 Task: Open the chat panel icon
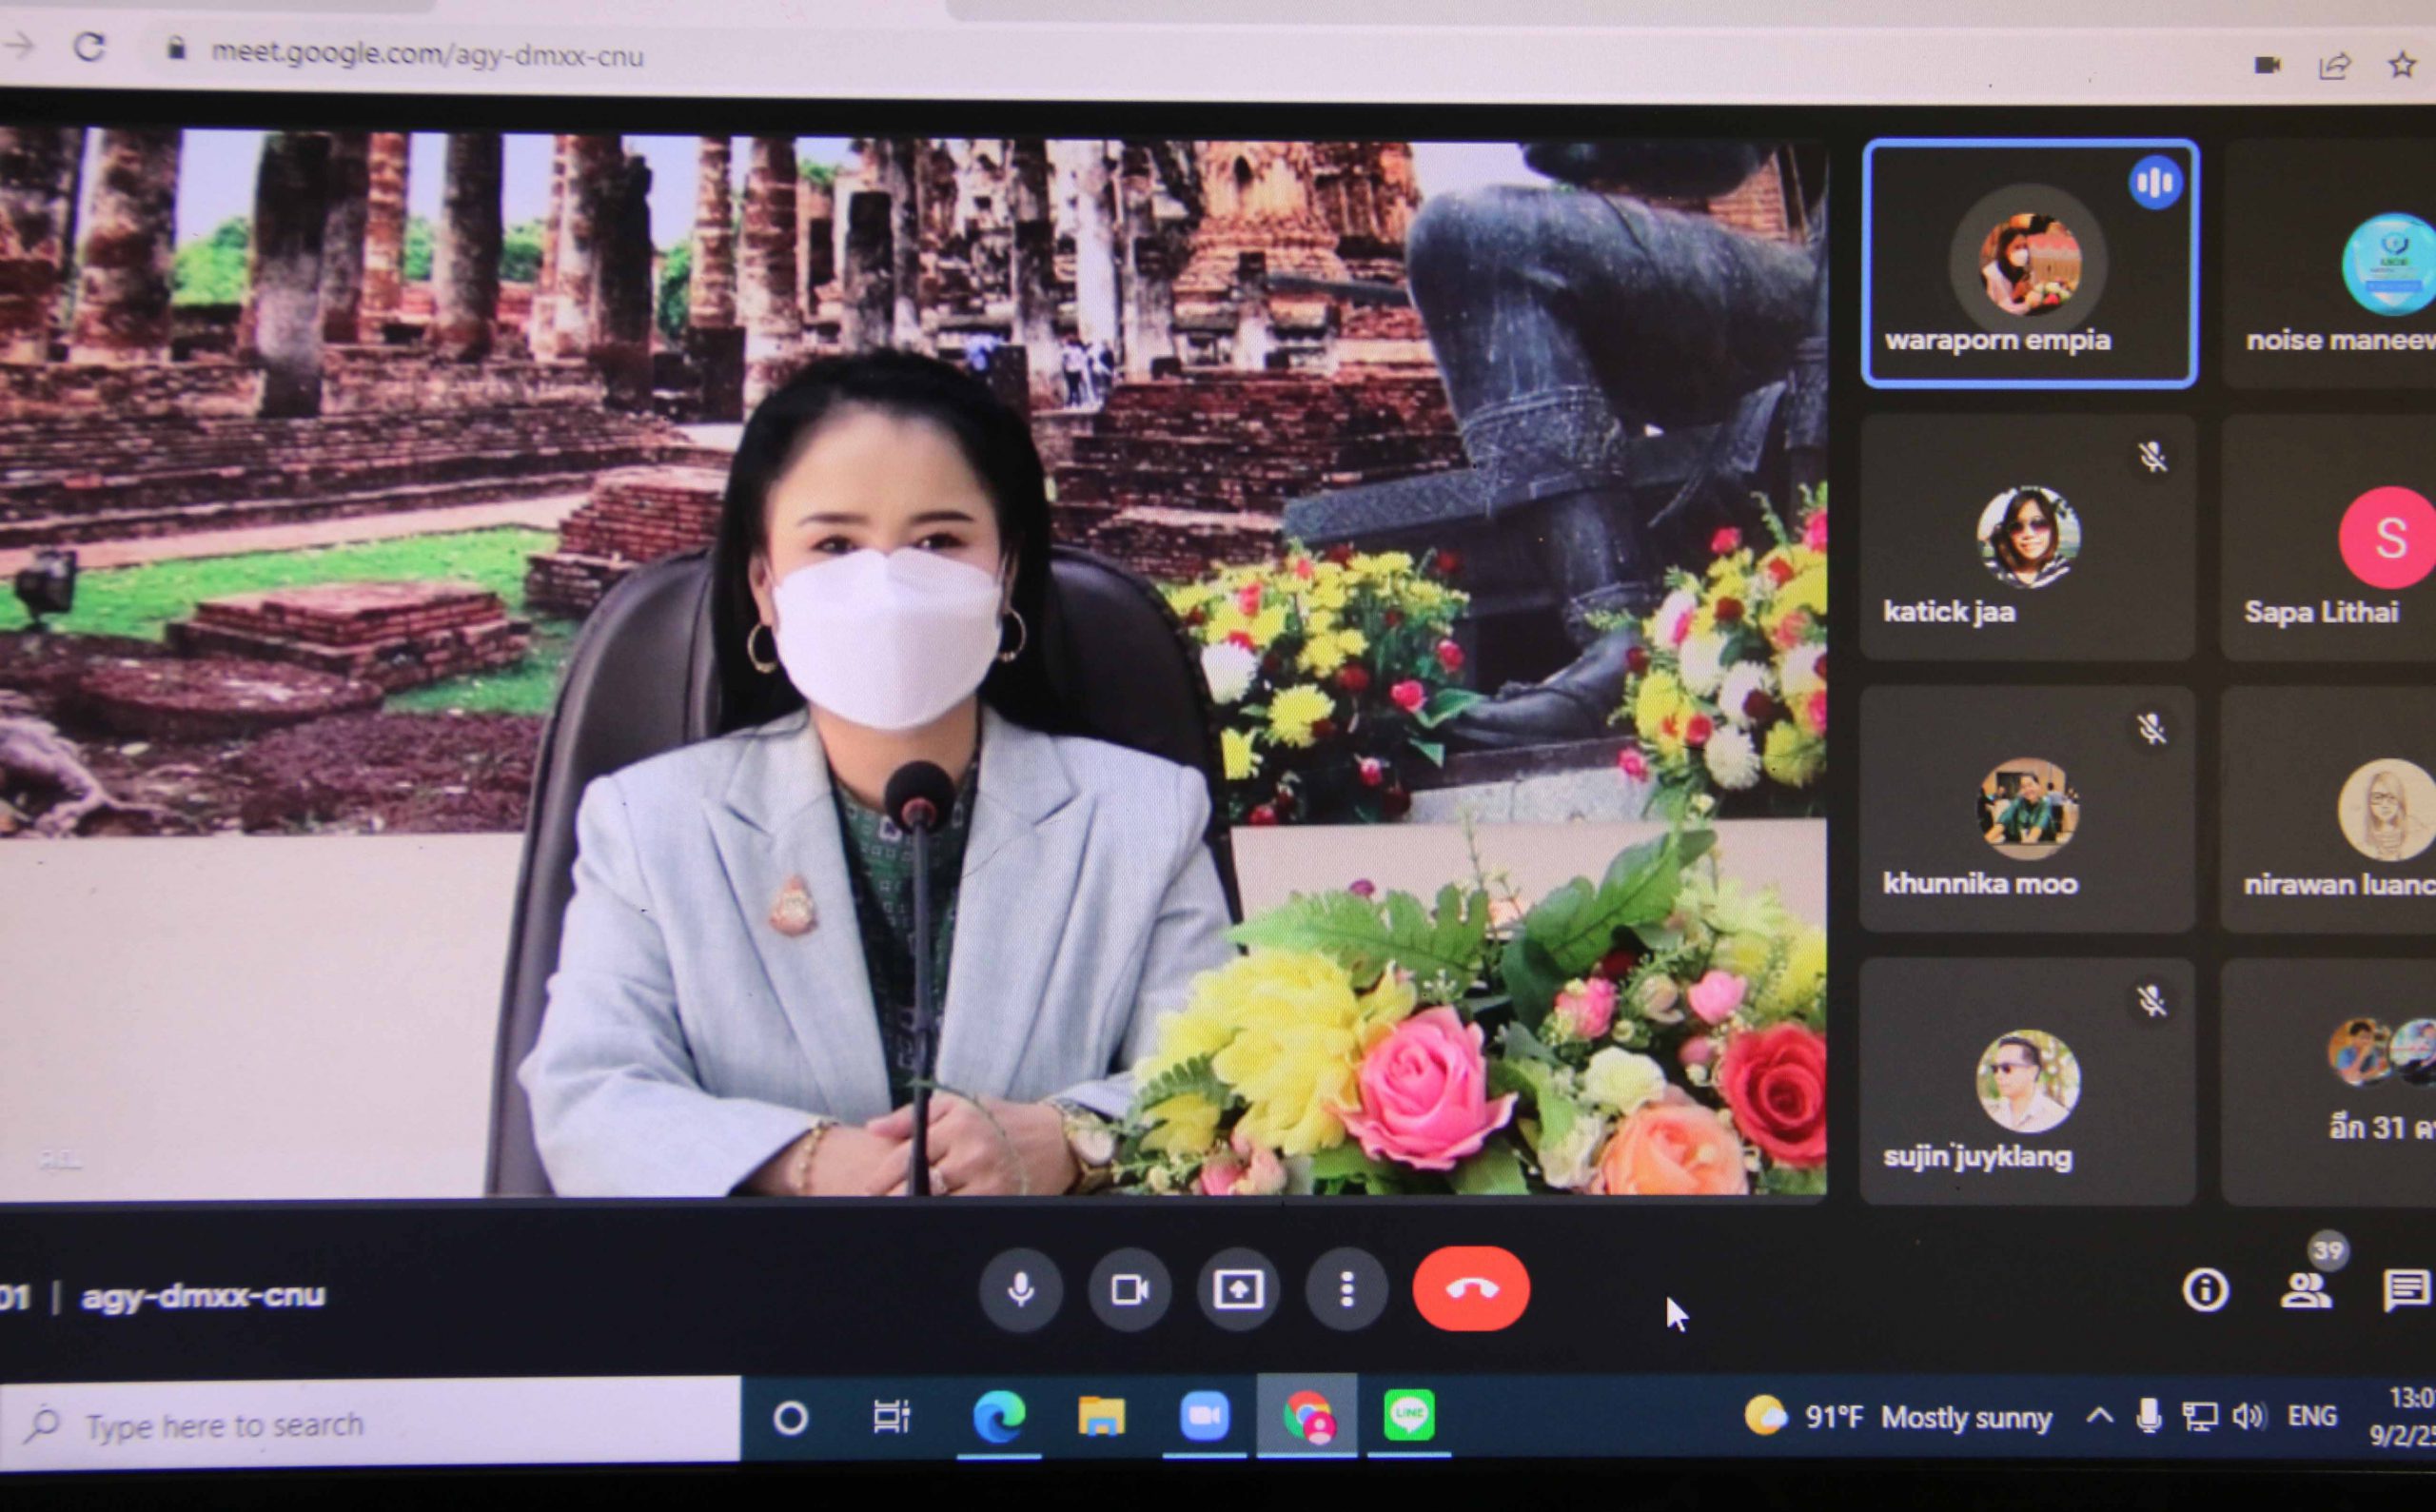[2405, 1290]
